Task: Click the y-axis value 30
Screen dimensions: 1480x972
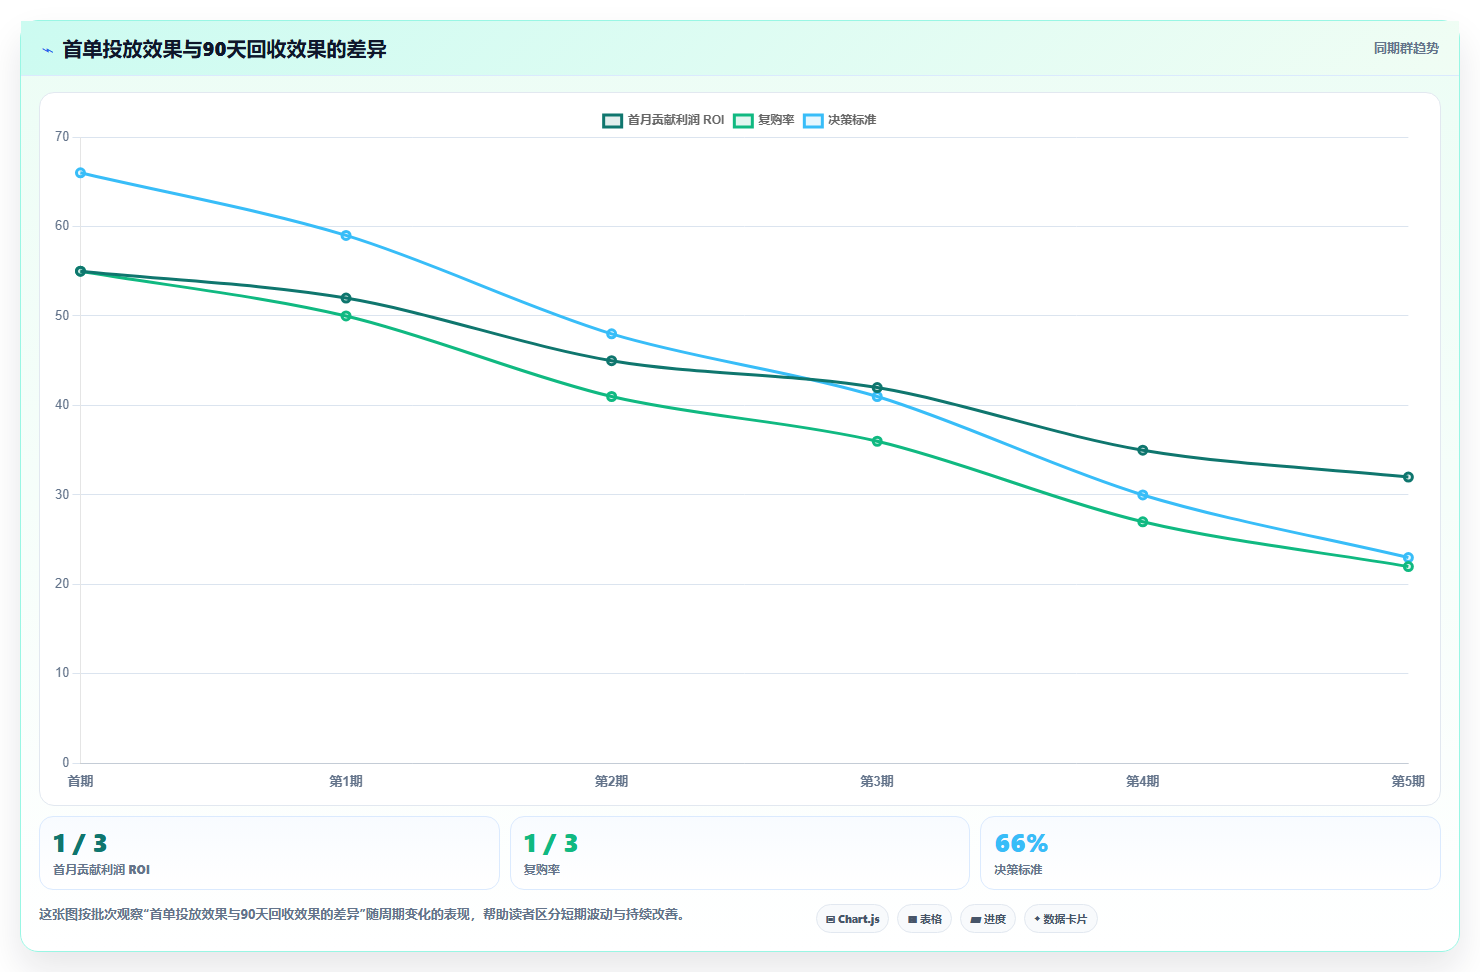Action: [62, 495]
